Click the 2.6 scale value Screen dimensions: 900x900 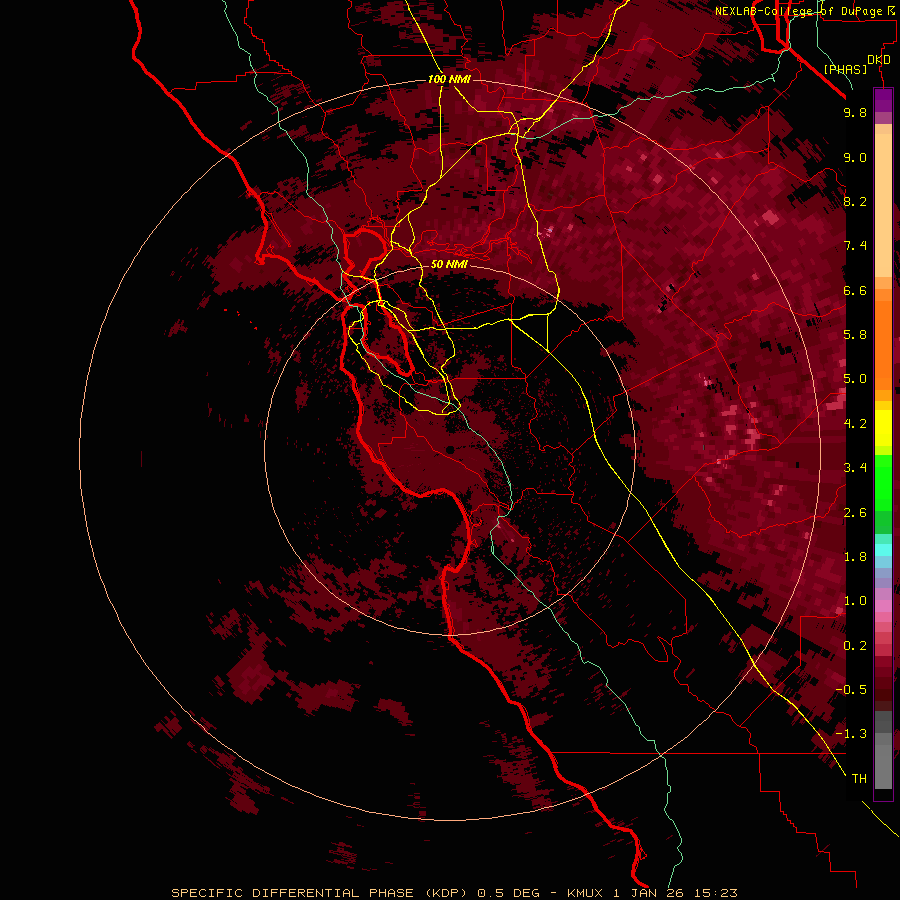coord(855,513)
